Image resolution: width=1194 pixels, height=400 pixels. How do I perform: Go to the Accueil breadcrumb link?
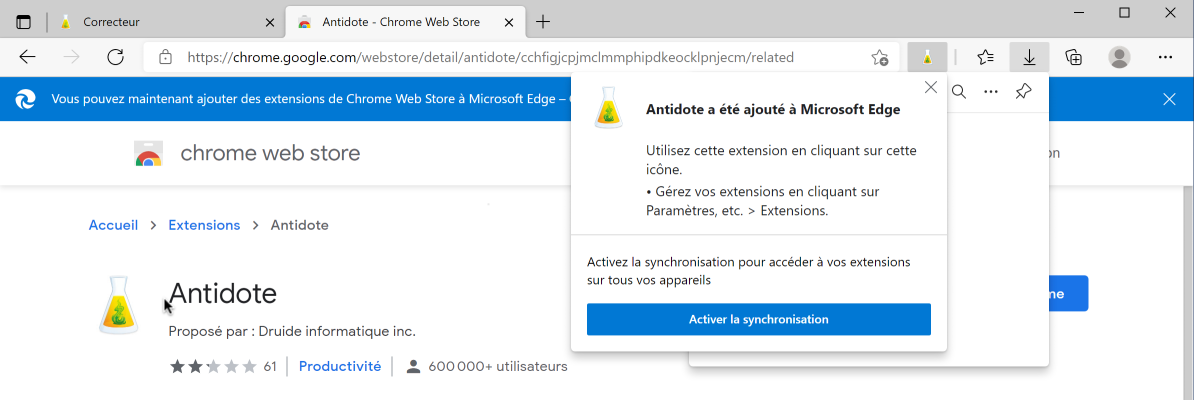pos(113,225)
